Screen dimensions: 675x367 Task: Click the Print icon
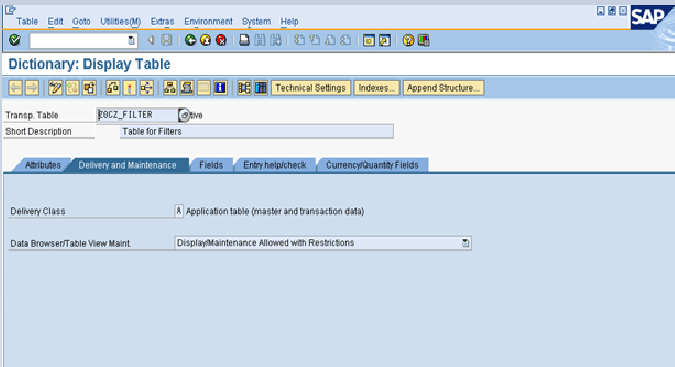(245, 40)
